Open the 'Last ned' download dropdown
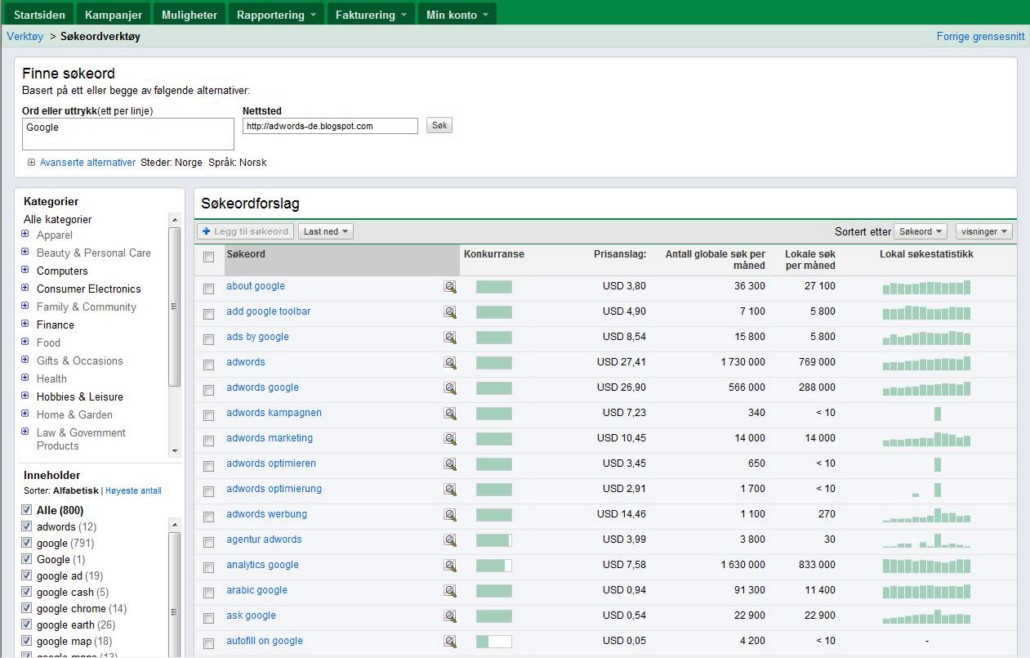The width and height of the screenshot is (1030, 658). pos(326,232)
